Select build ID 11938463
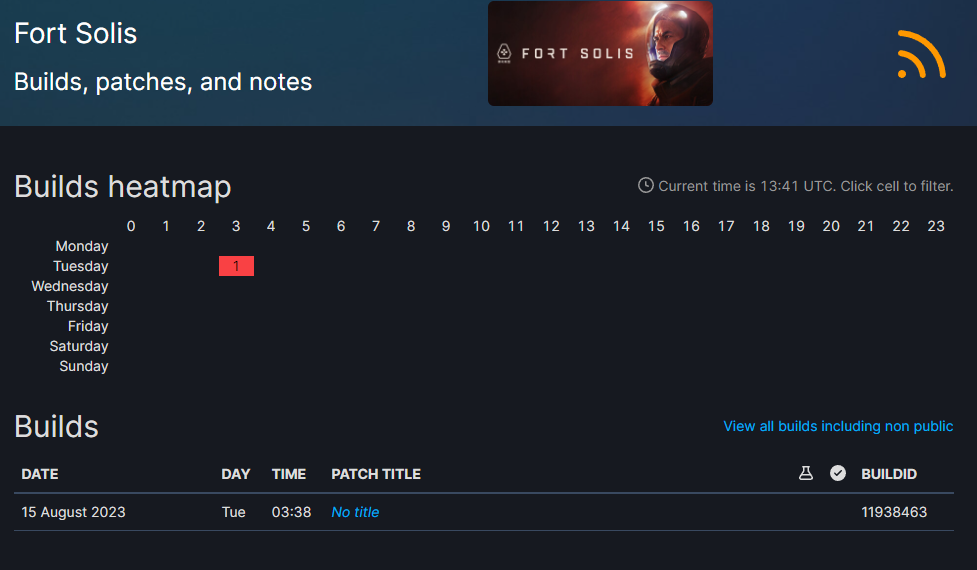This screenshot has height=570, width=977. click(x=894, y=512)
